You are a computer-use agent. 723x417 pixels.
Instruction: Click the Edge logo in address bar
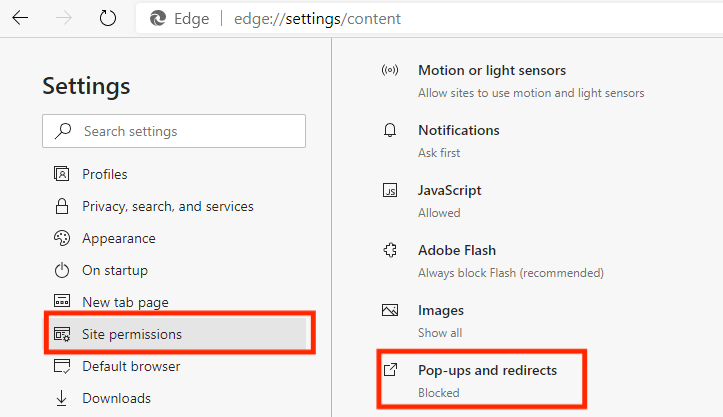point(157,18)
